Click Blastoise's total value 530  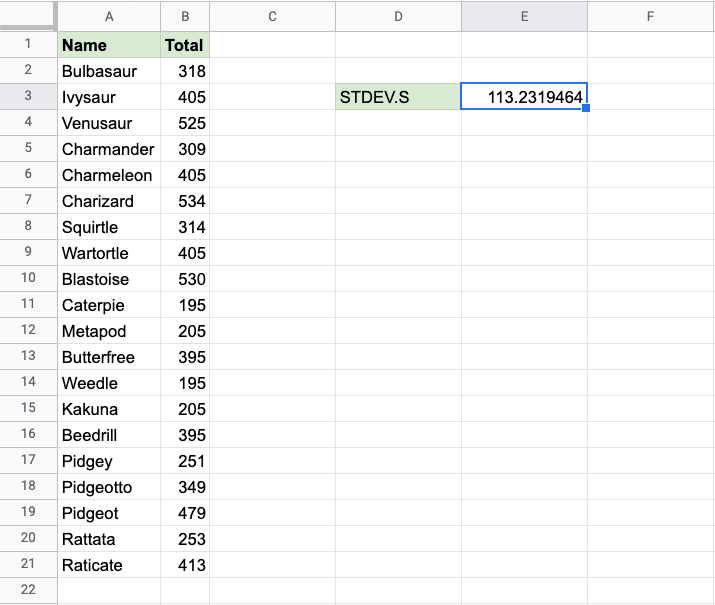(185, 279)
